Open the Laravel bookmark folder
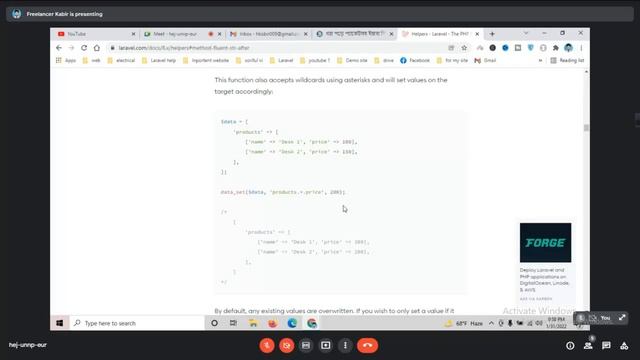The image size is (640, 360). coord(281,60)
